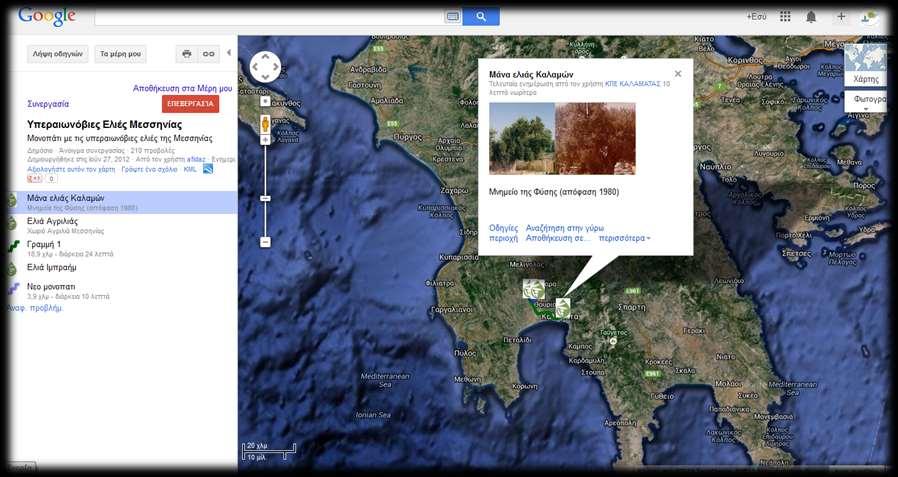Screen dimensions: 898x477
Task: Open the green olive tree photo thumbnail
Action: click(x=522, y=138)
